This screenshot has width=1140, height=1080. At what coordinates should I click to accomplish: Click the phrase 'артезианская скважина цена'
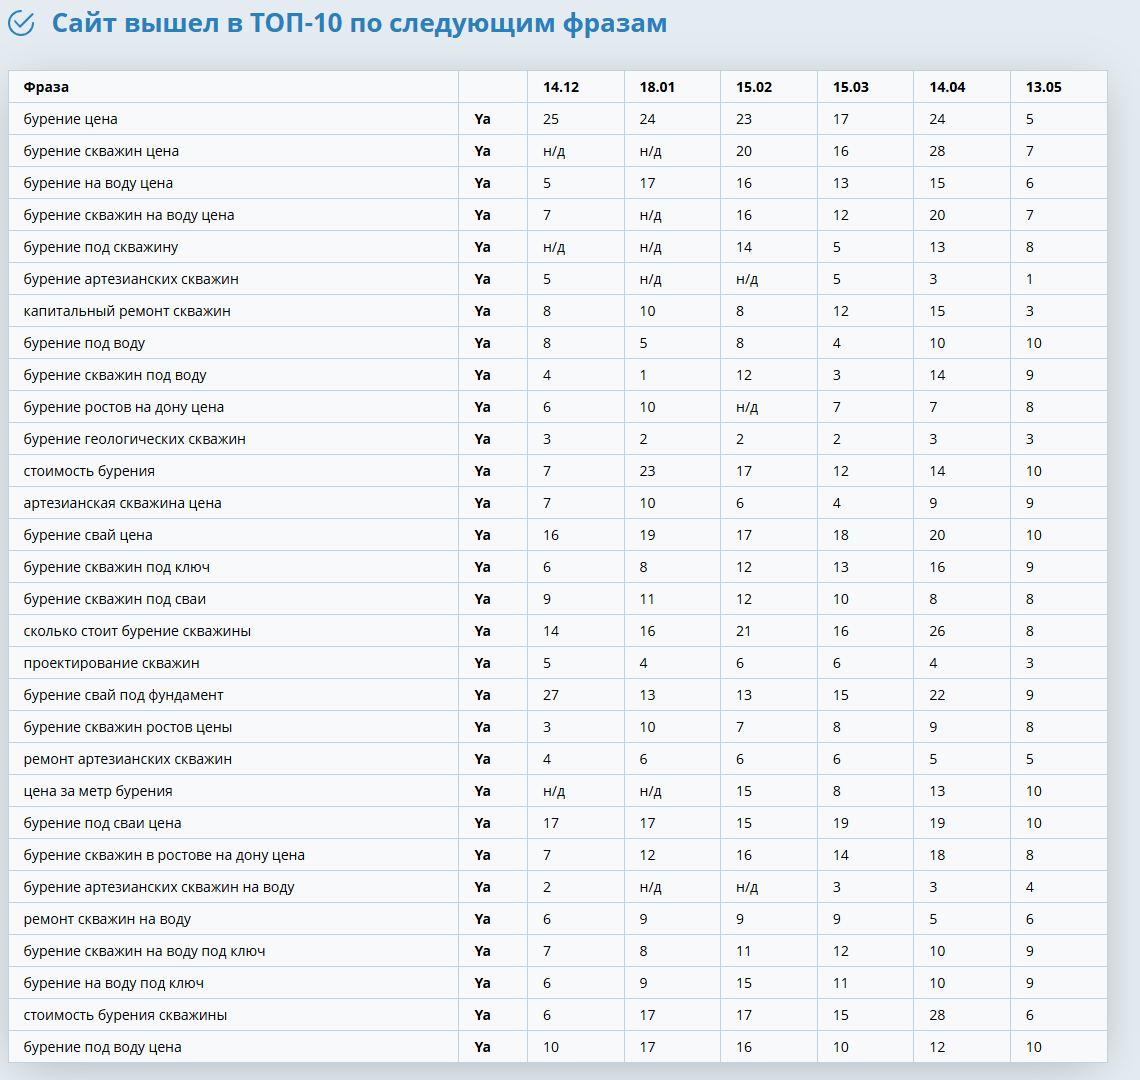(x=122, y=503)
